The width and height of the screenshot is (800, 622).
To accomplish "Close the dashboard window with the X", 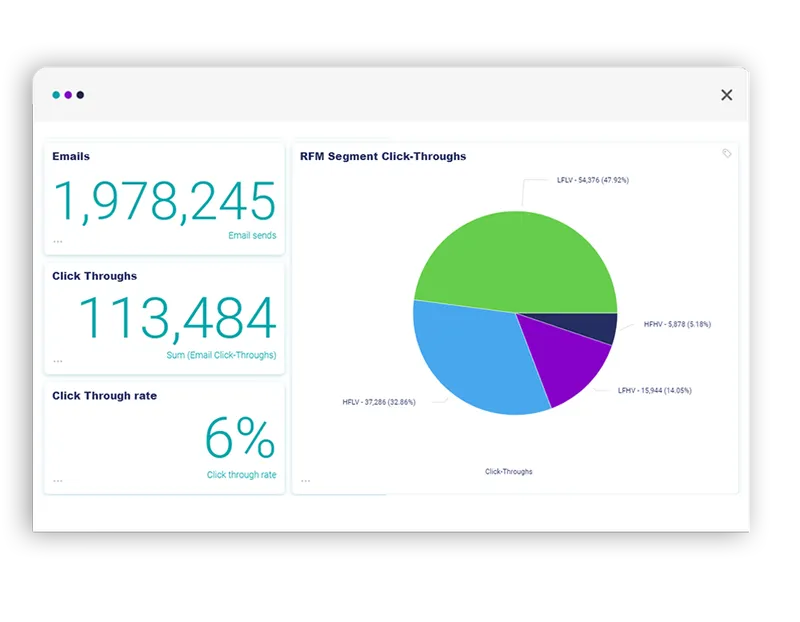I will [x=727, y=95].
